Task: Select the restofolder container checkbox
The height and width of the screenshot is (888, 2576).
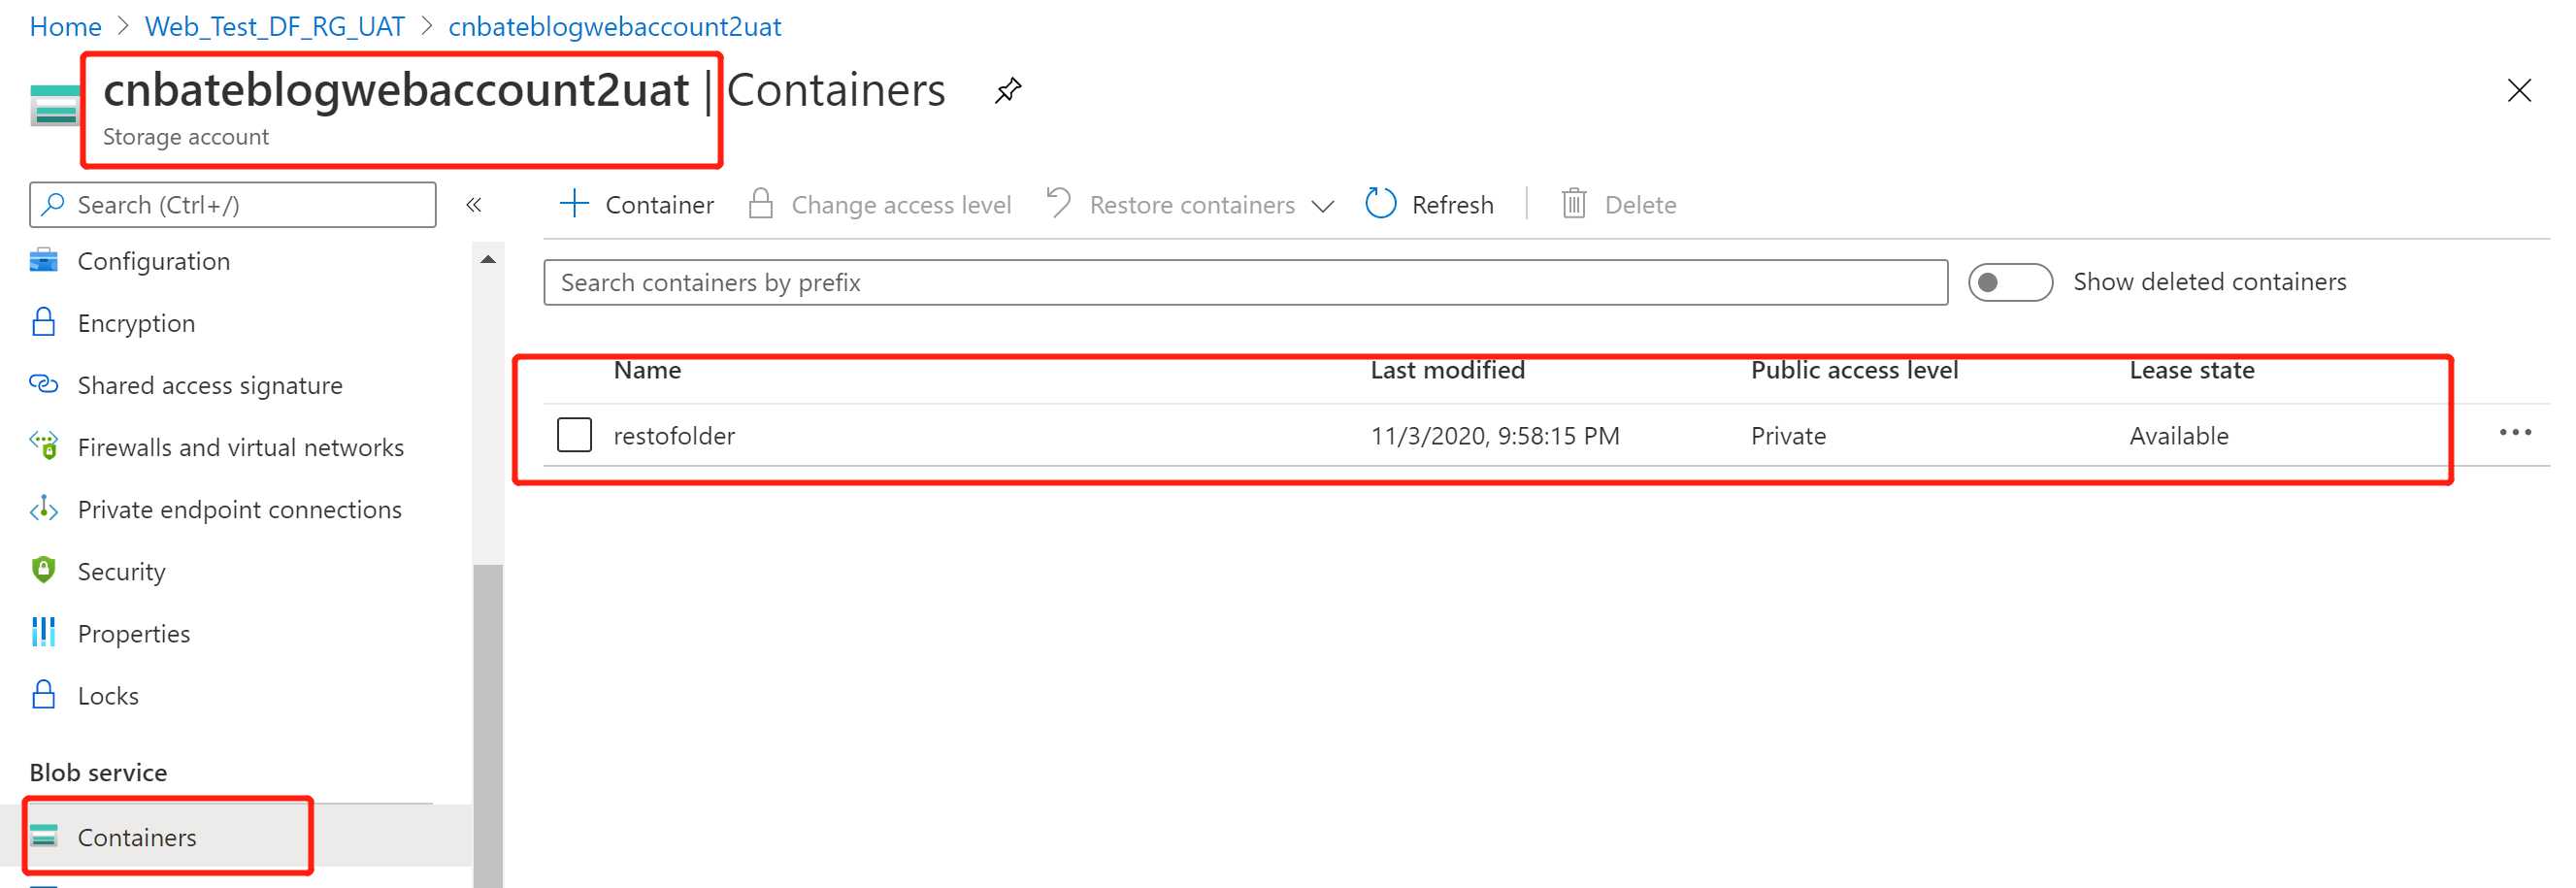Action: click(x=574, y=435)
